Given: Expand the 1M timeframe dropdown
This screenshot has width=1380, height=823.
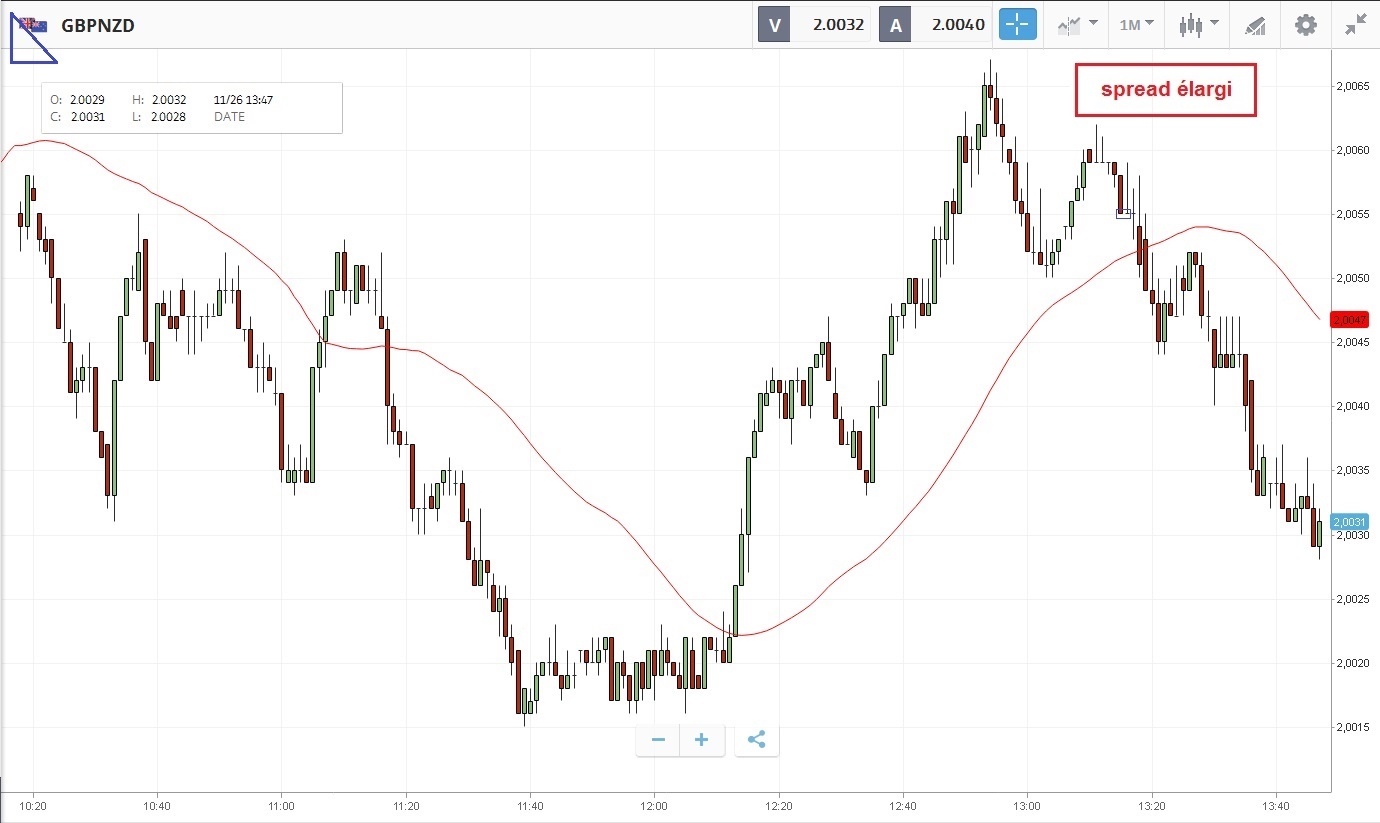Looking at the screenshot, I should (1136, 25).
